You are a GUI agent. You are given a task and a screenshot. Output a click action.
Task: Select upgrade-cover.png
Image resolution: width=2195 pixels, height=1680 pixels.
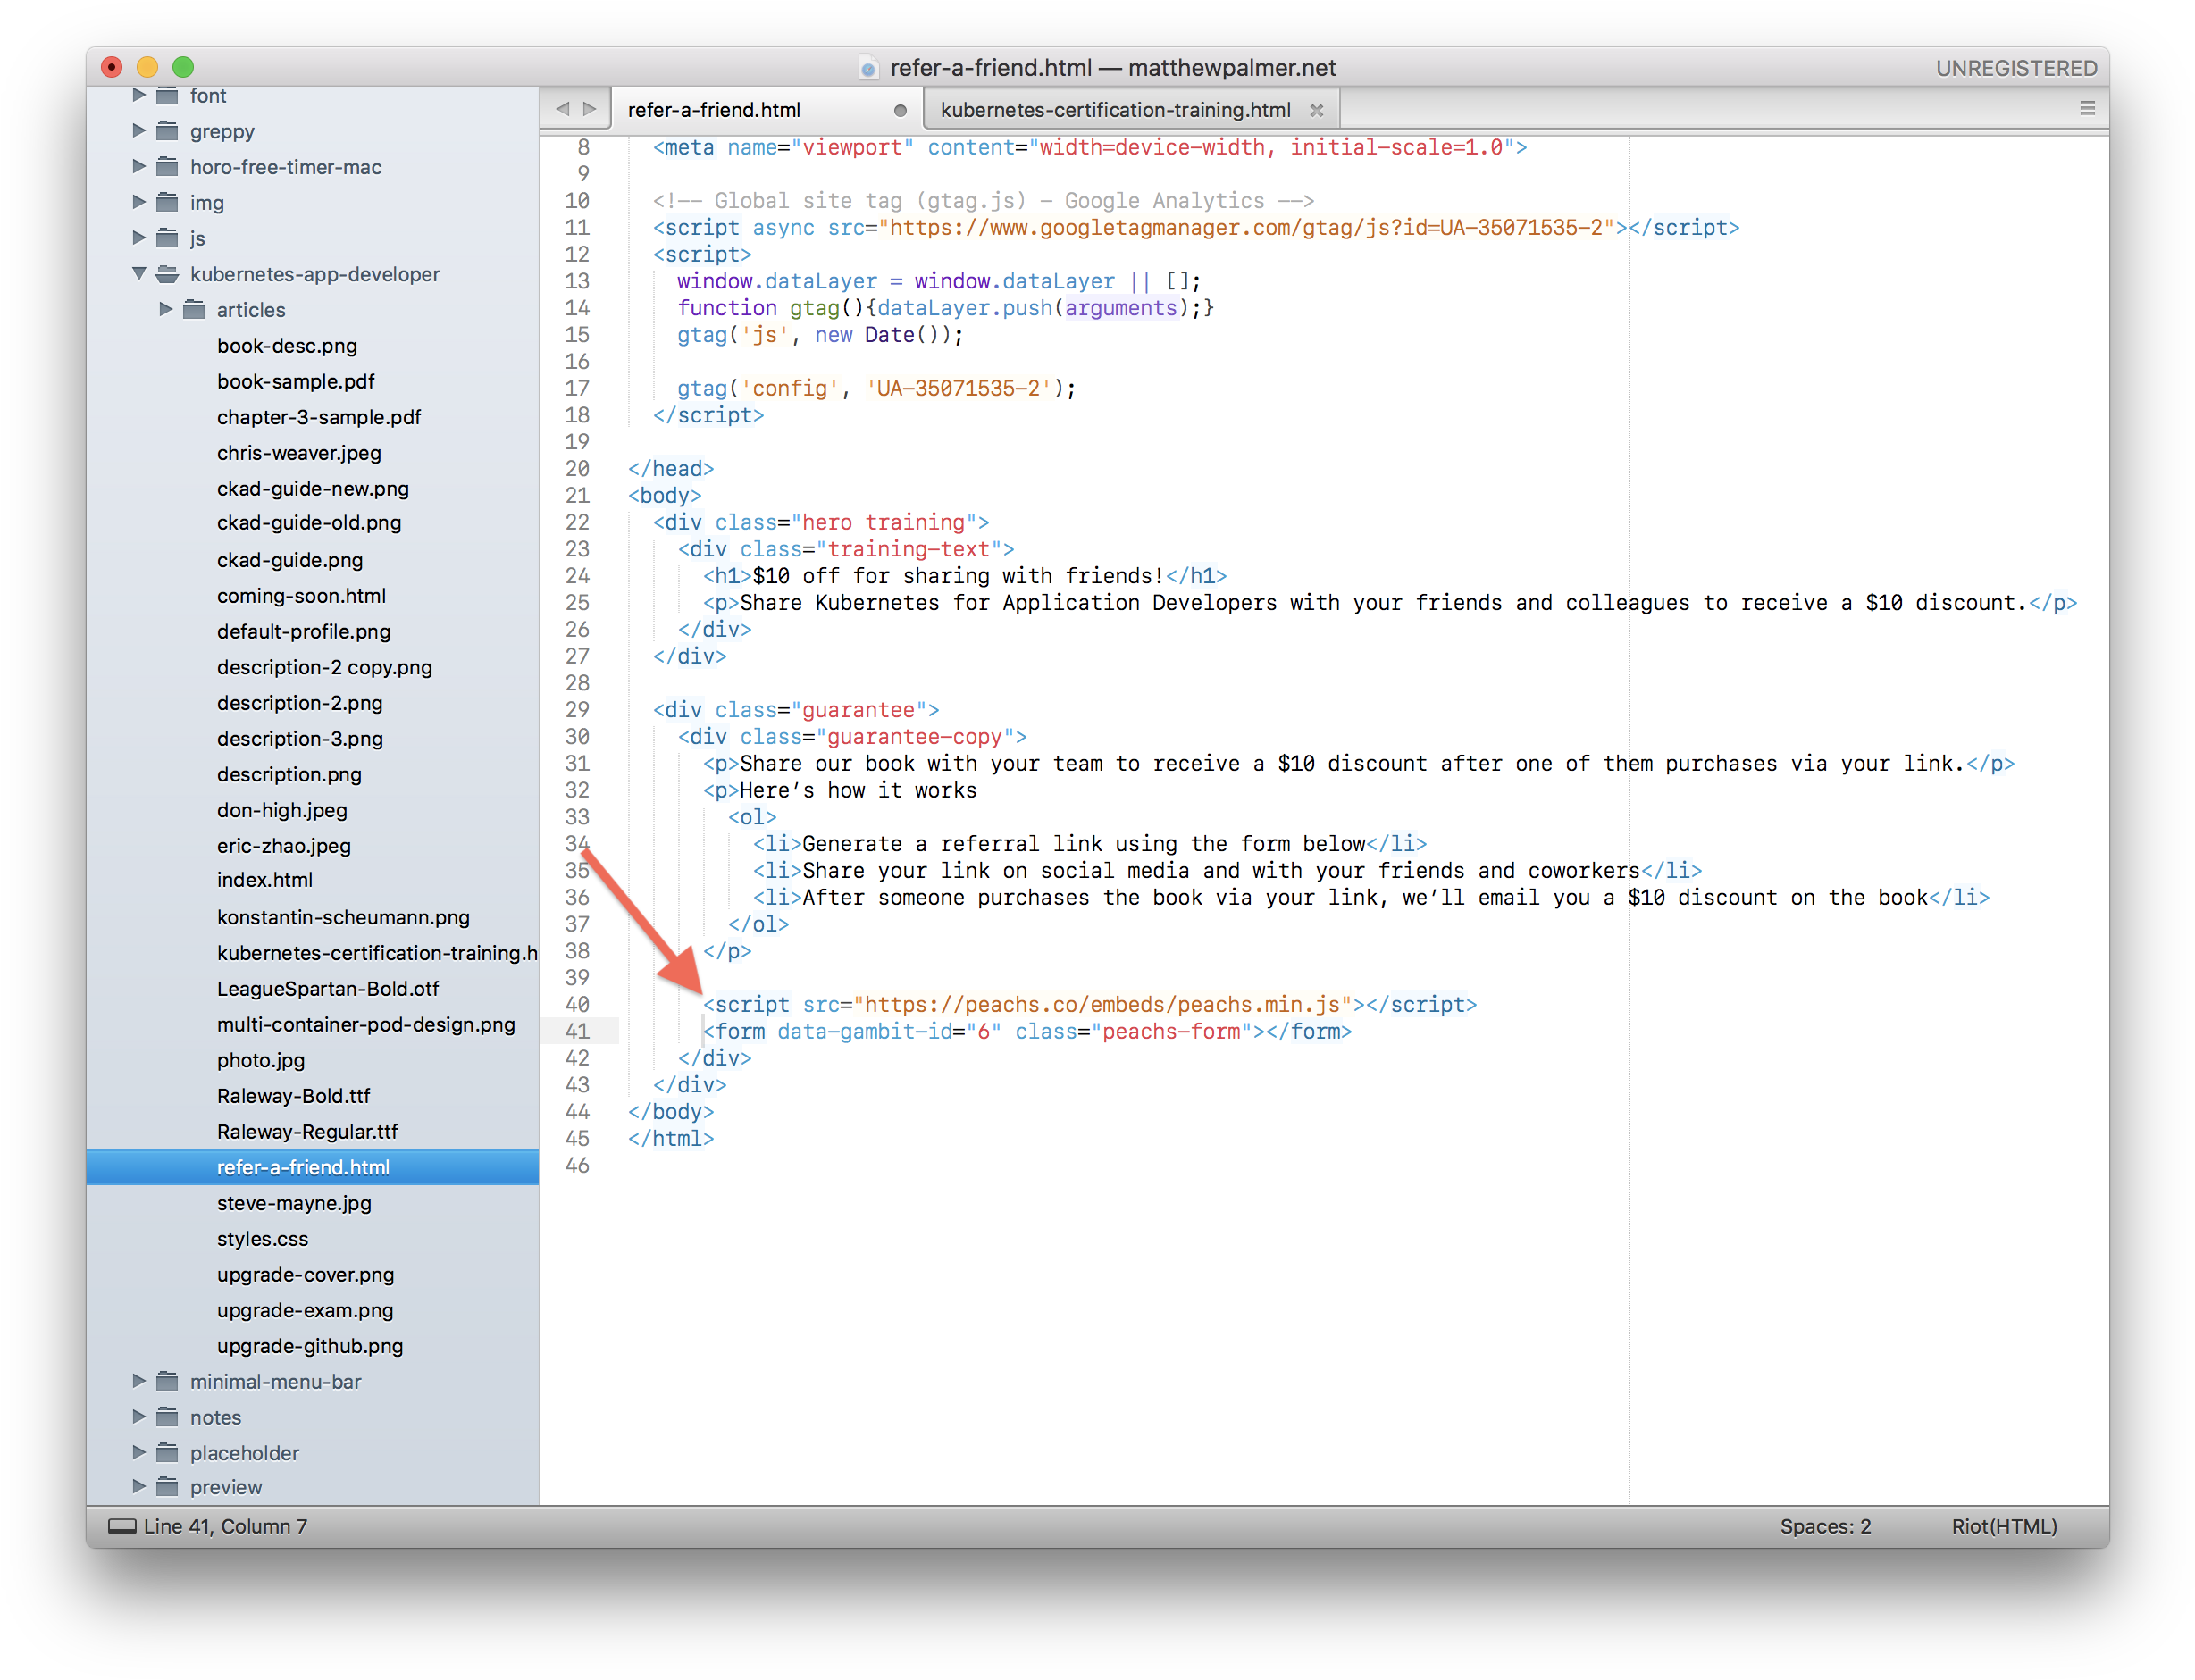click(x=305, y=1275)
